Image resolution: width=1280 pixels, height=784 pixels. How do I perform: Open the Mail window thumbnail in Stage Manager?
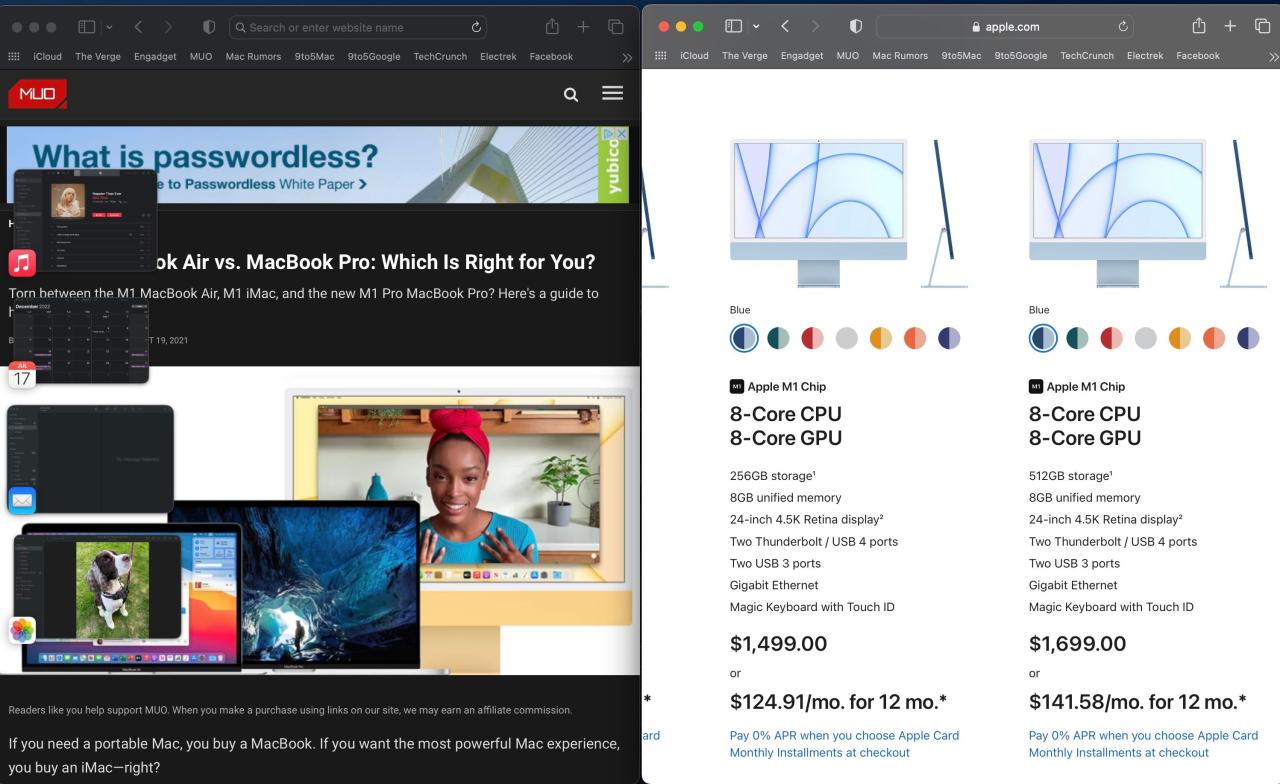point(91,459)
